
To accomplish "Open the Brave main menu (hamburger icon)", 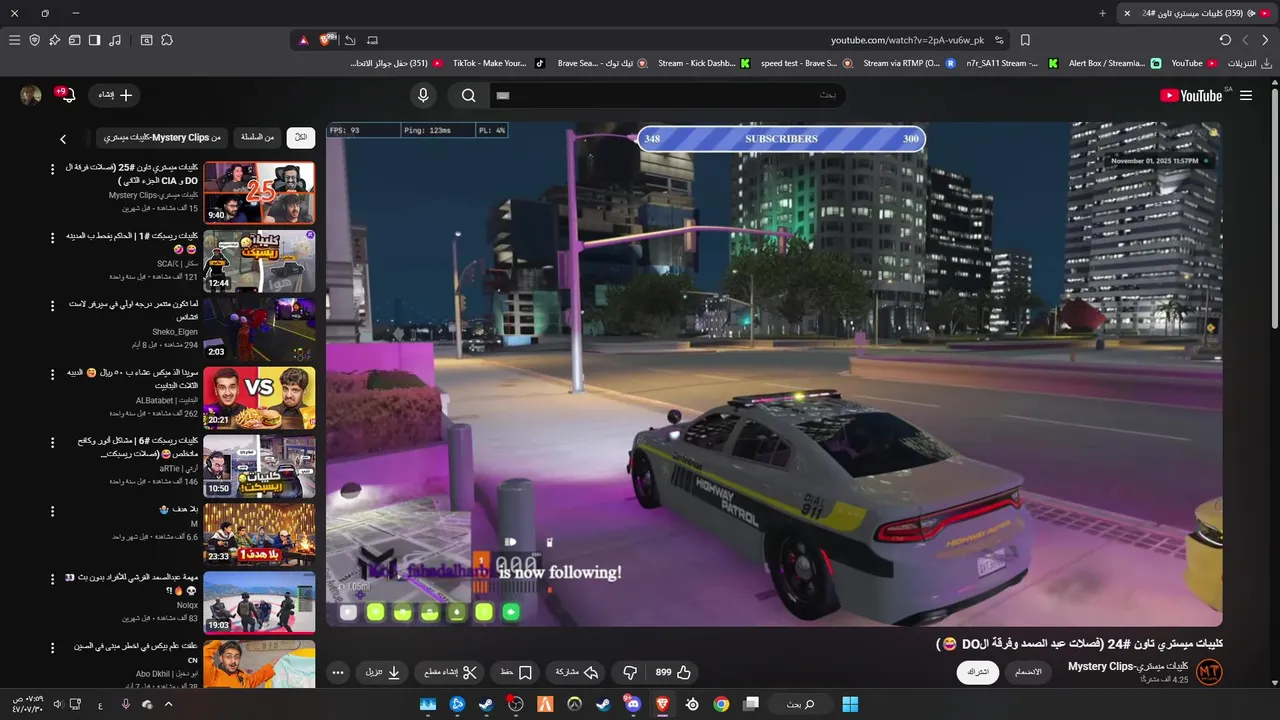I will (14, 40).
